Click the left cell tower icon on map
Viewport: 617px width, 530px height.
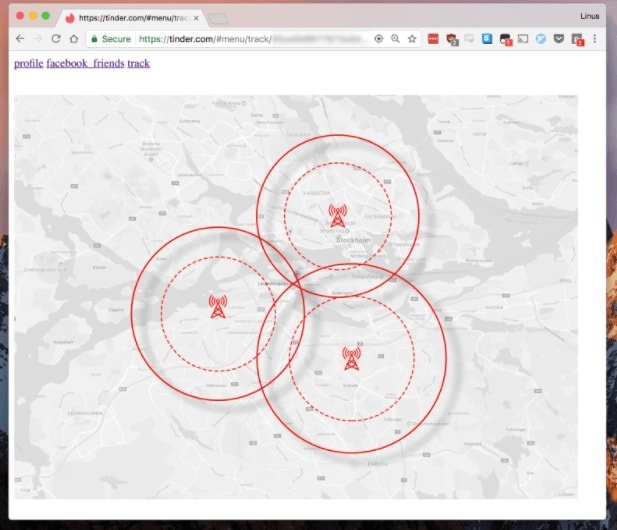pyautogui.click(x=218, y=307)
